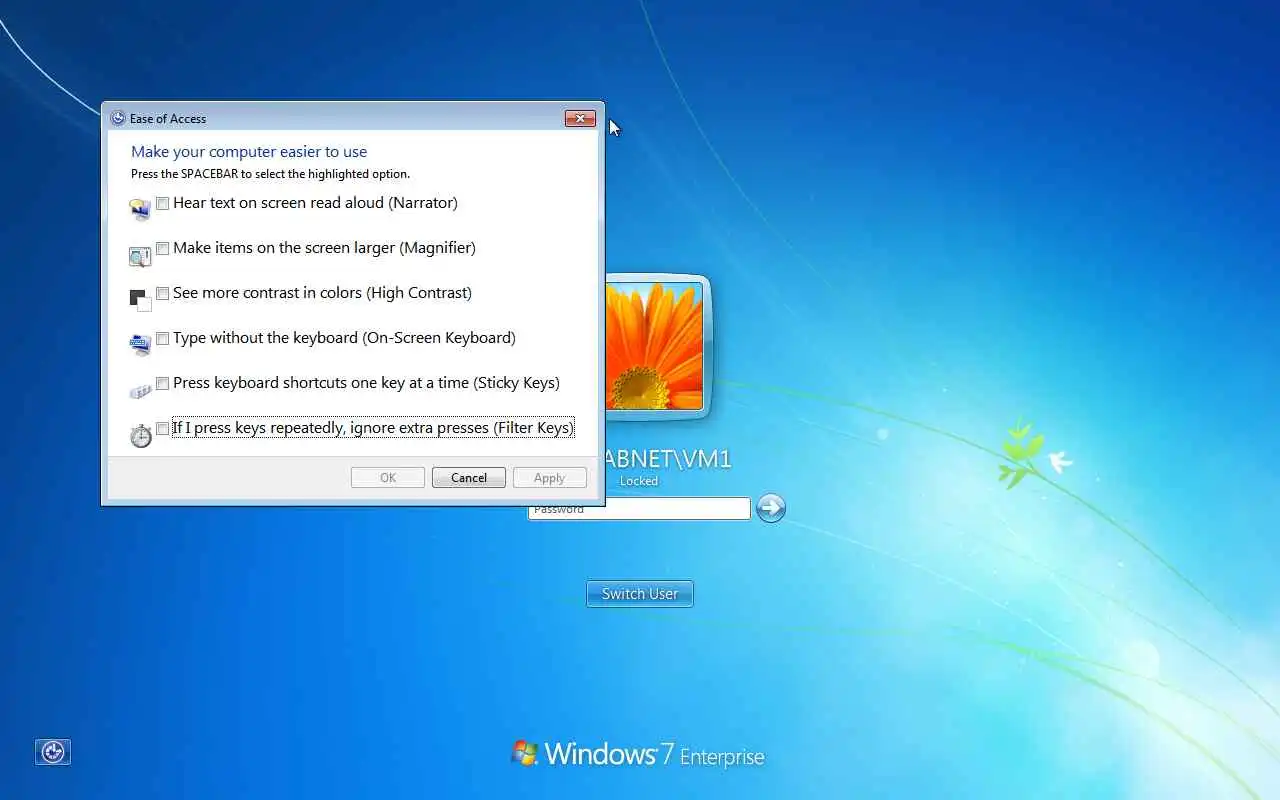1280x800 pixels.
Task: Click 'Type without the keyboard (On-Screen Keyboard)' label
Action: point(344,338)
